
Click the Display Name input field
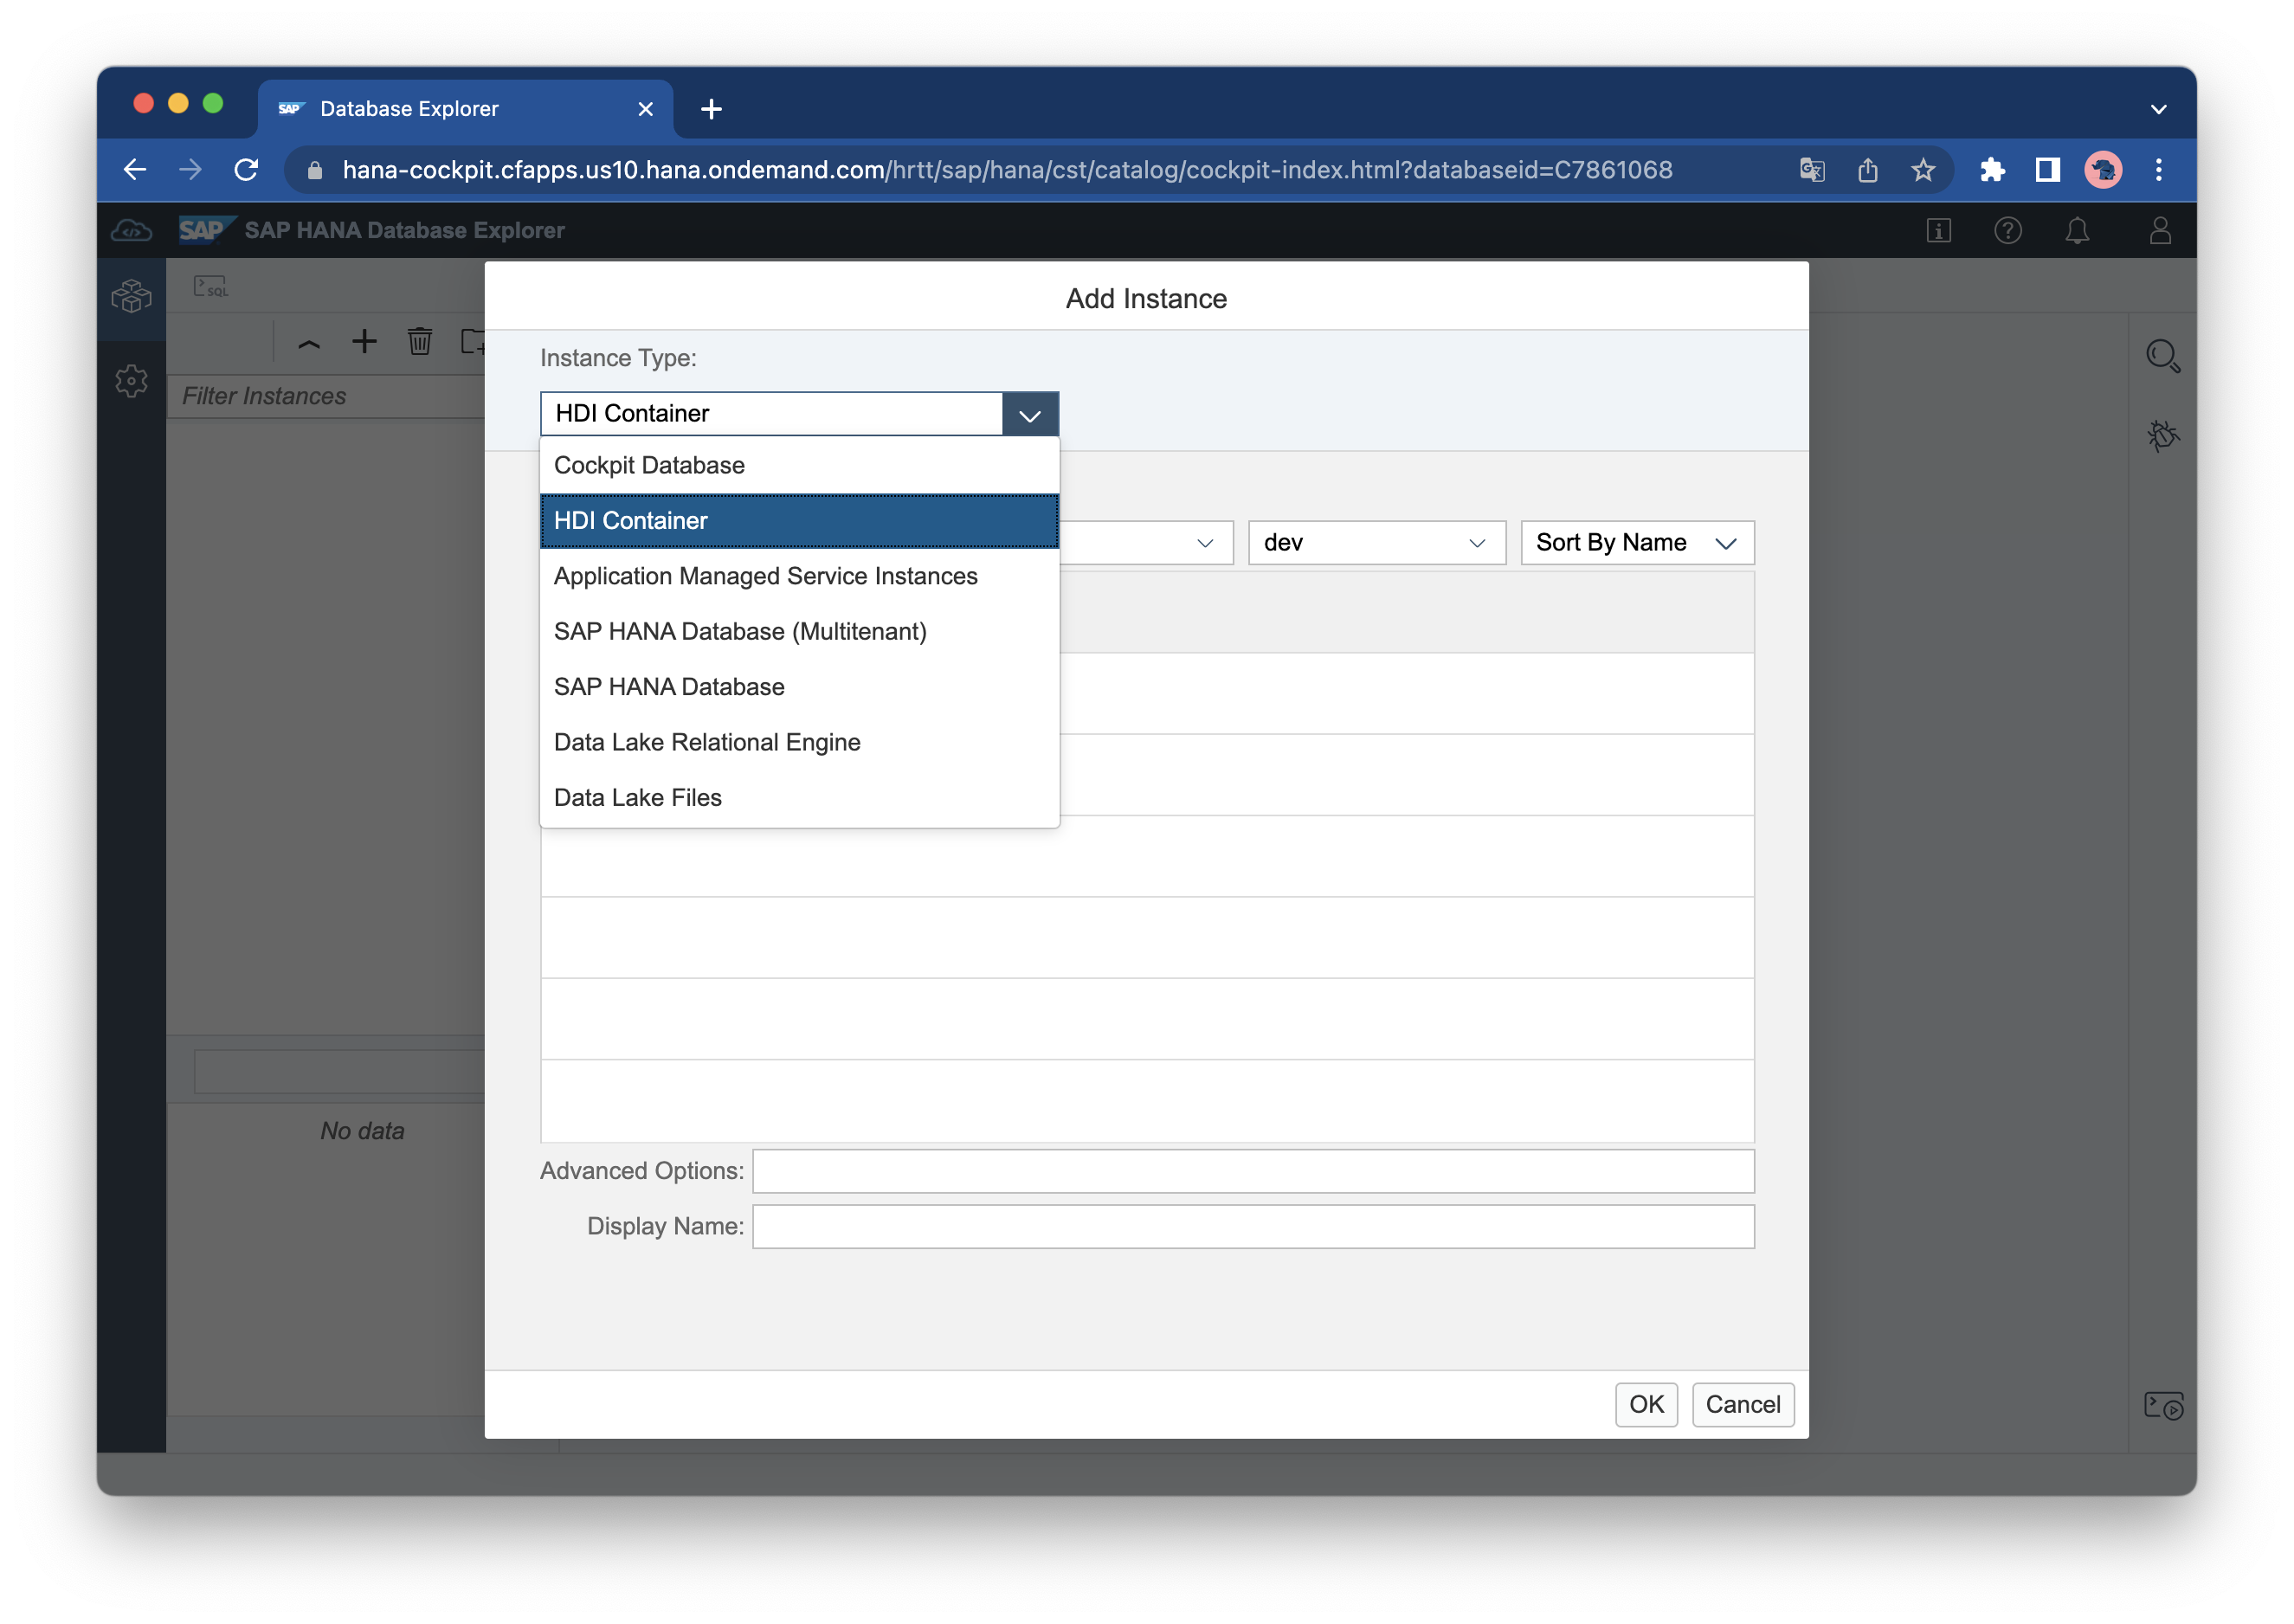tap(1252, 1227)
